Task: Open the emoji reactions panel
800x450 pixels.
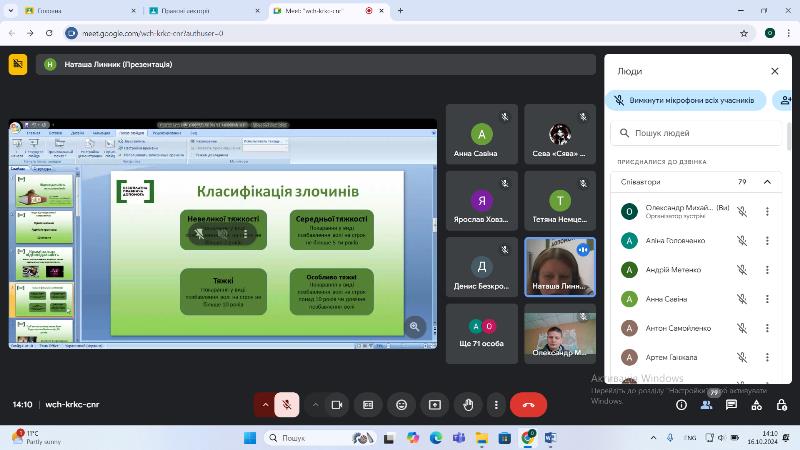Action: tap(402, 404)
